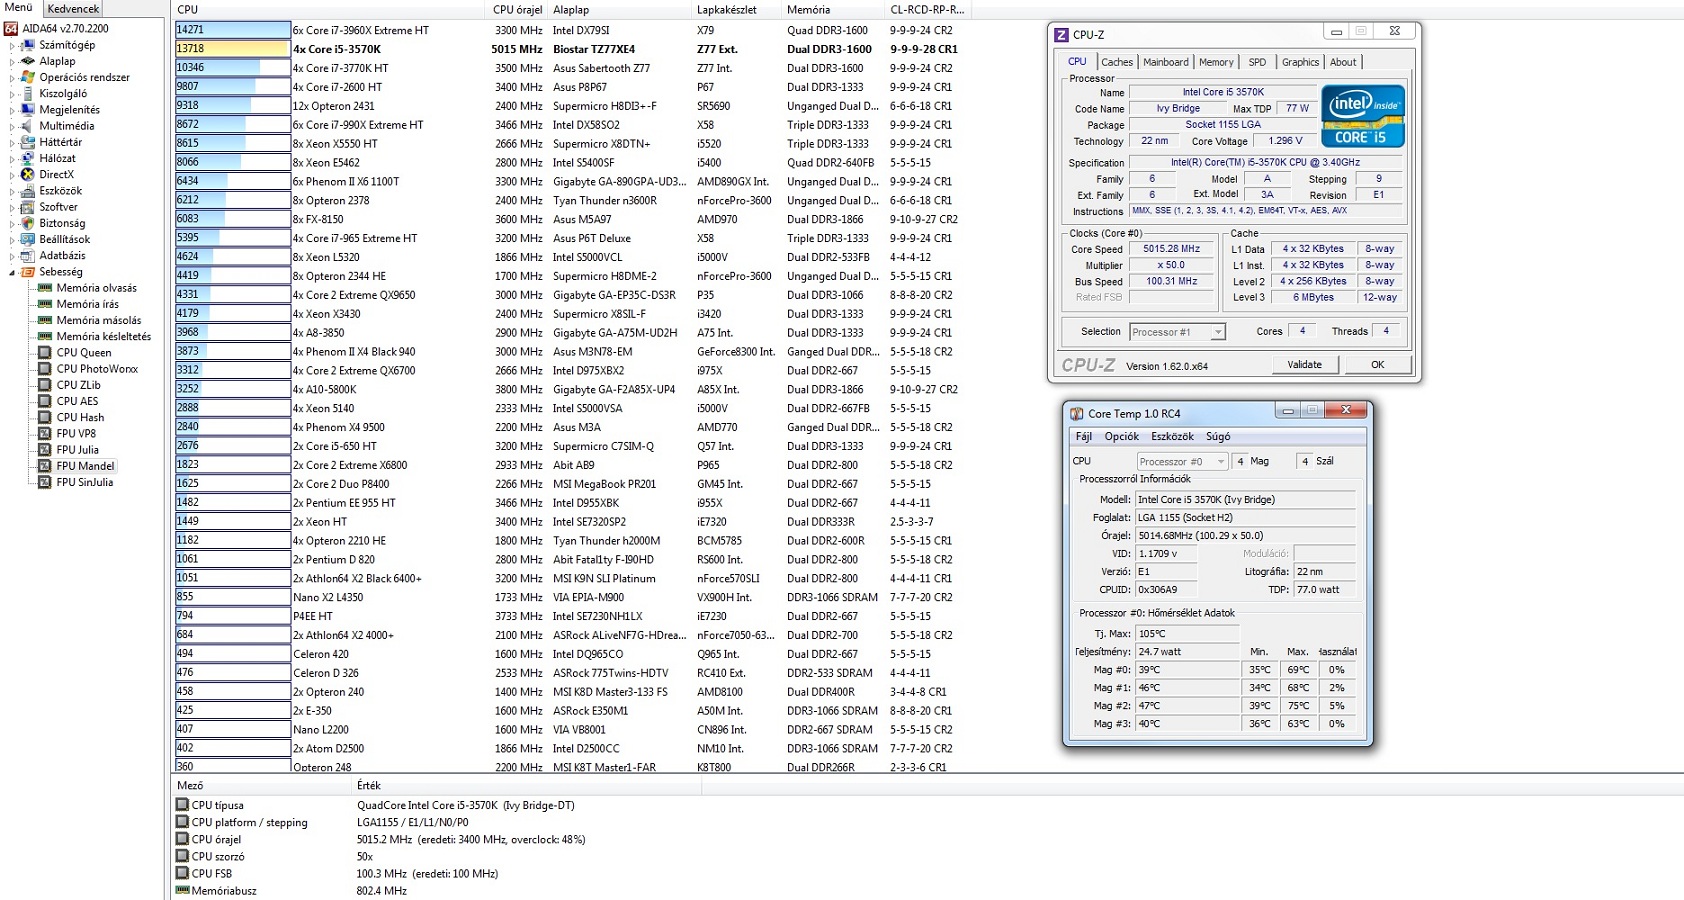Click the Háttértár storage icon
The width and height of the screenshot is (1684, 900).
coord(28,142)
